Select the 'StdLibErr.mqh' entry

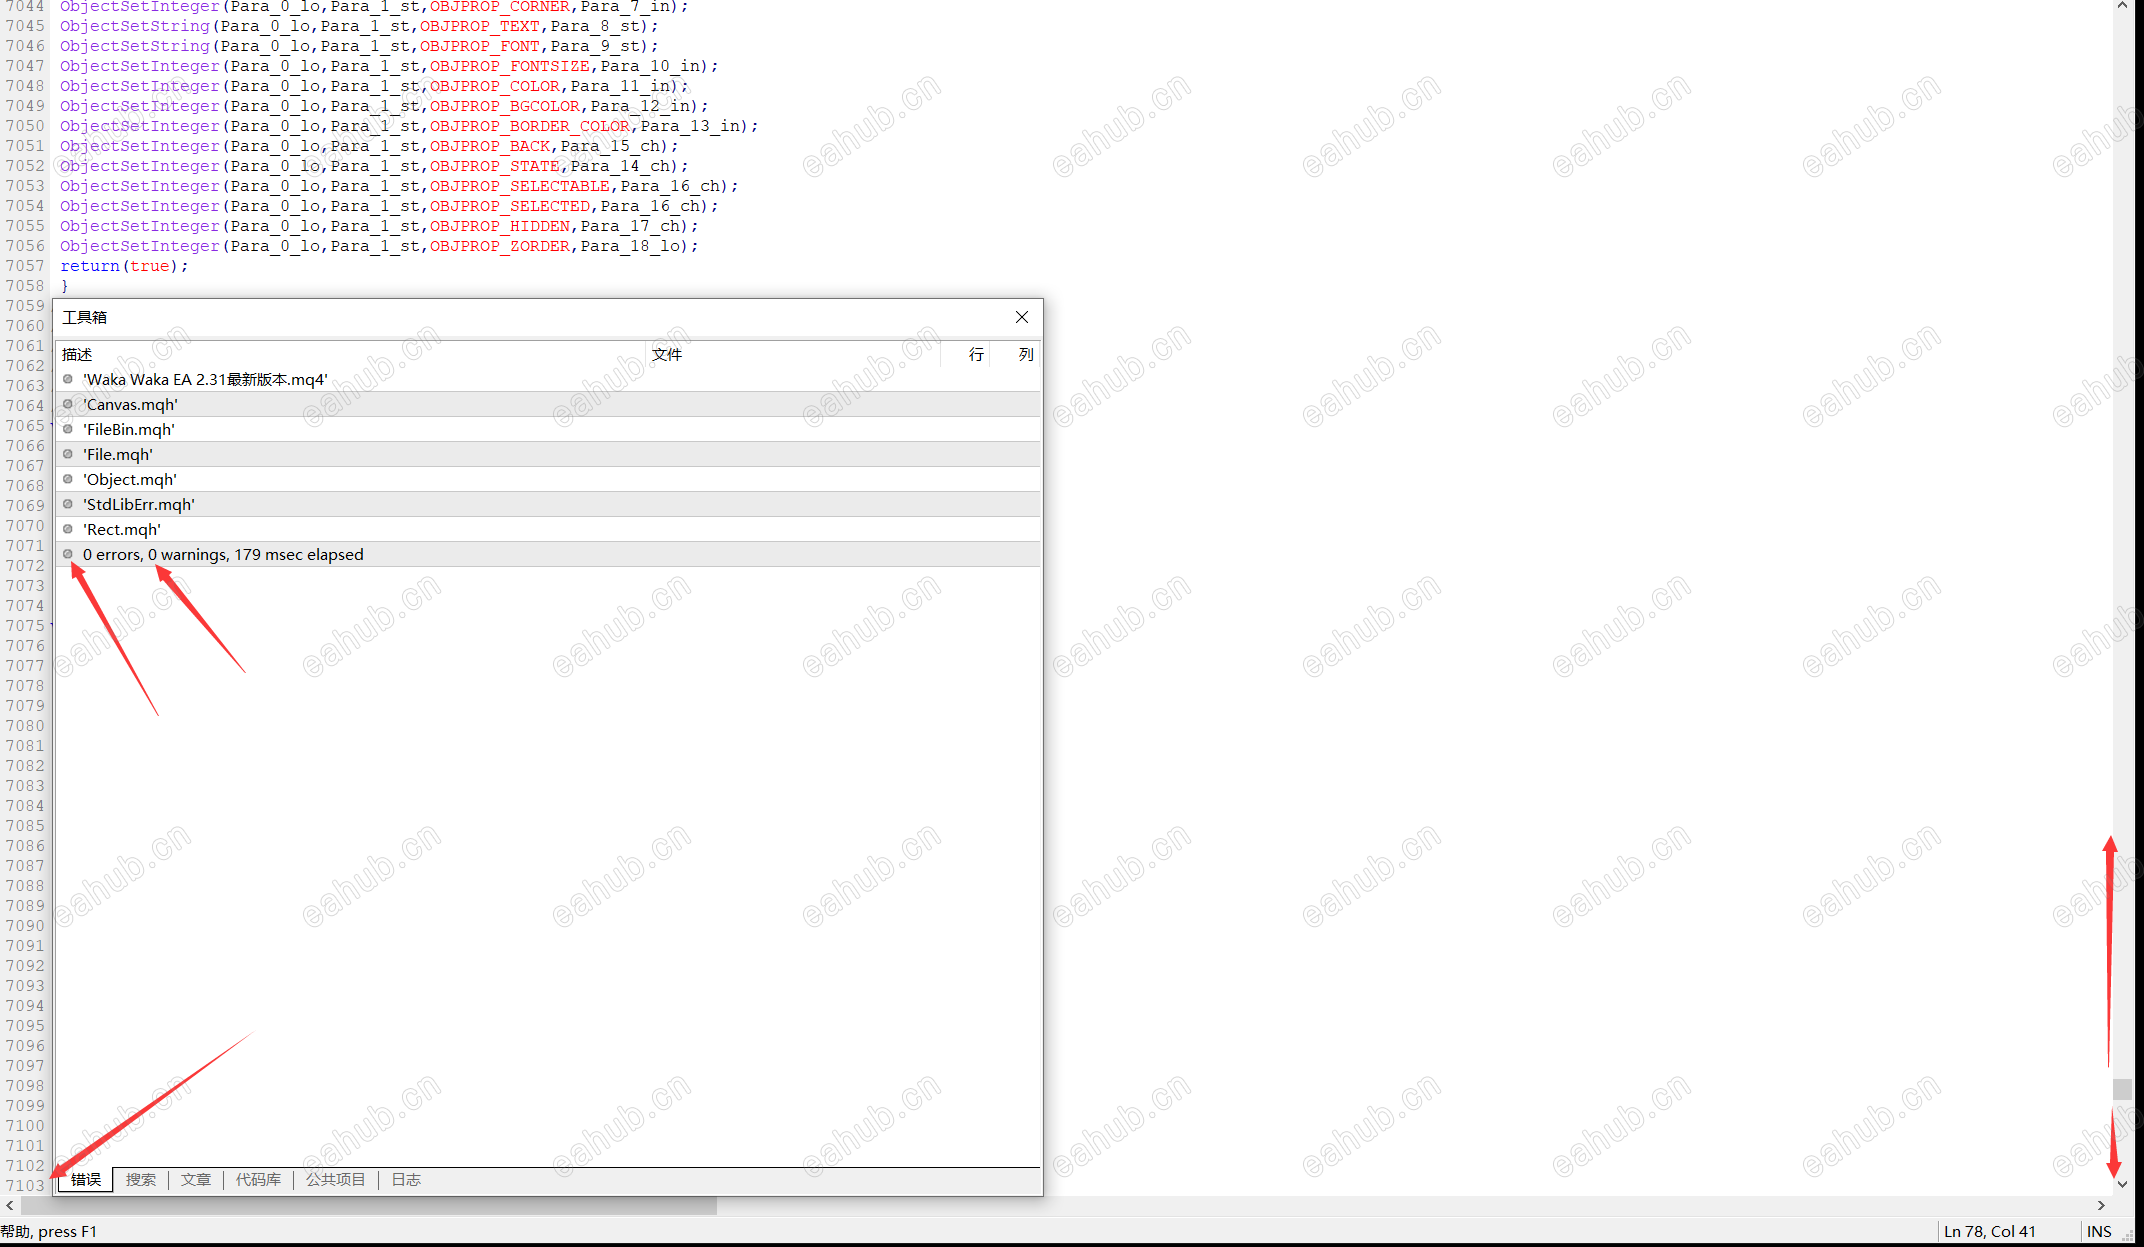click(x=139, y=505)
